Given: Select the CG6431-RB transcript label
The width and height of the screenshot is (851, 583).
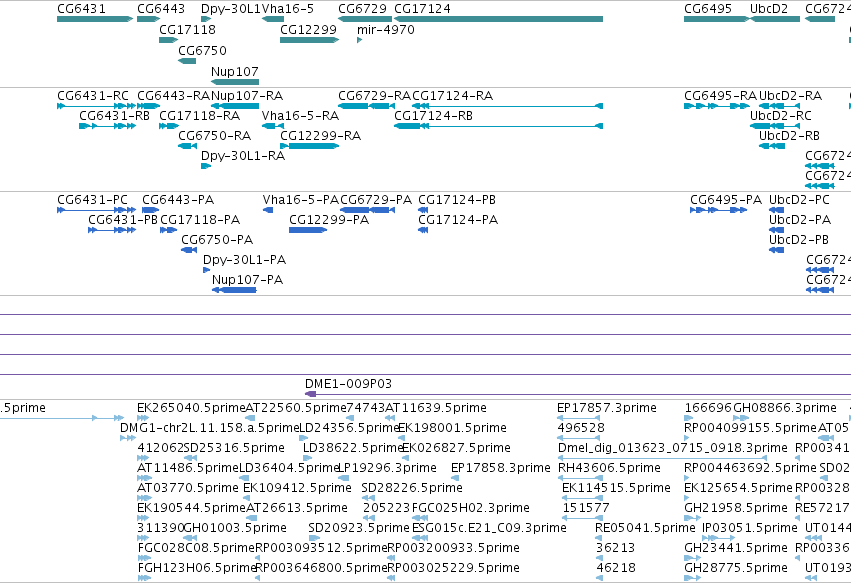Looking at the screenshot, I should (115, 116).
